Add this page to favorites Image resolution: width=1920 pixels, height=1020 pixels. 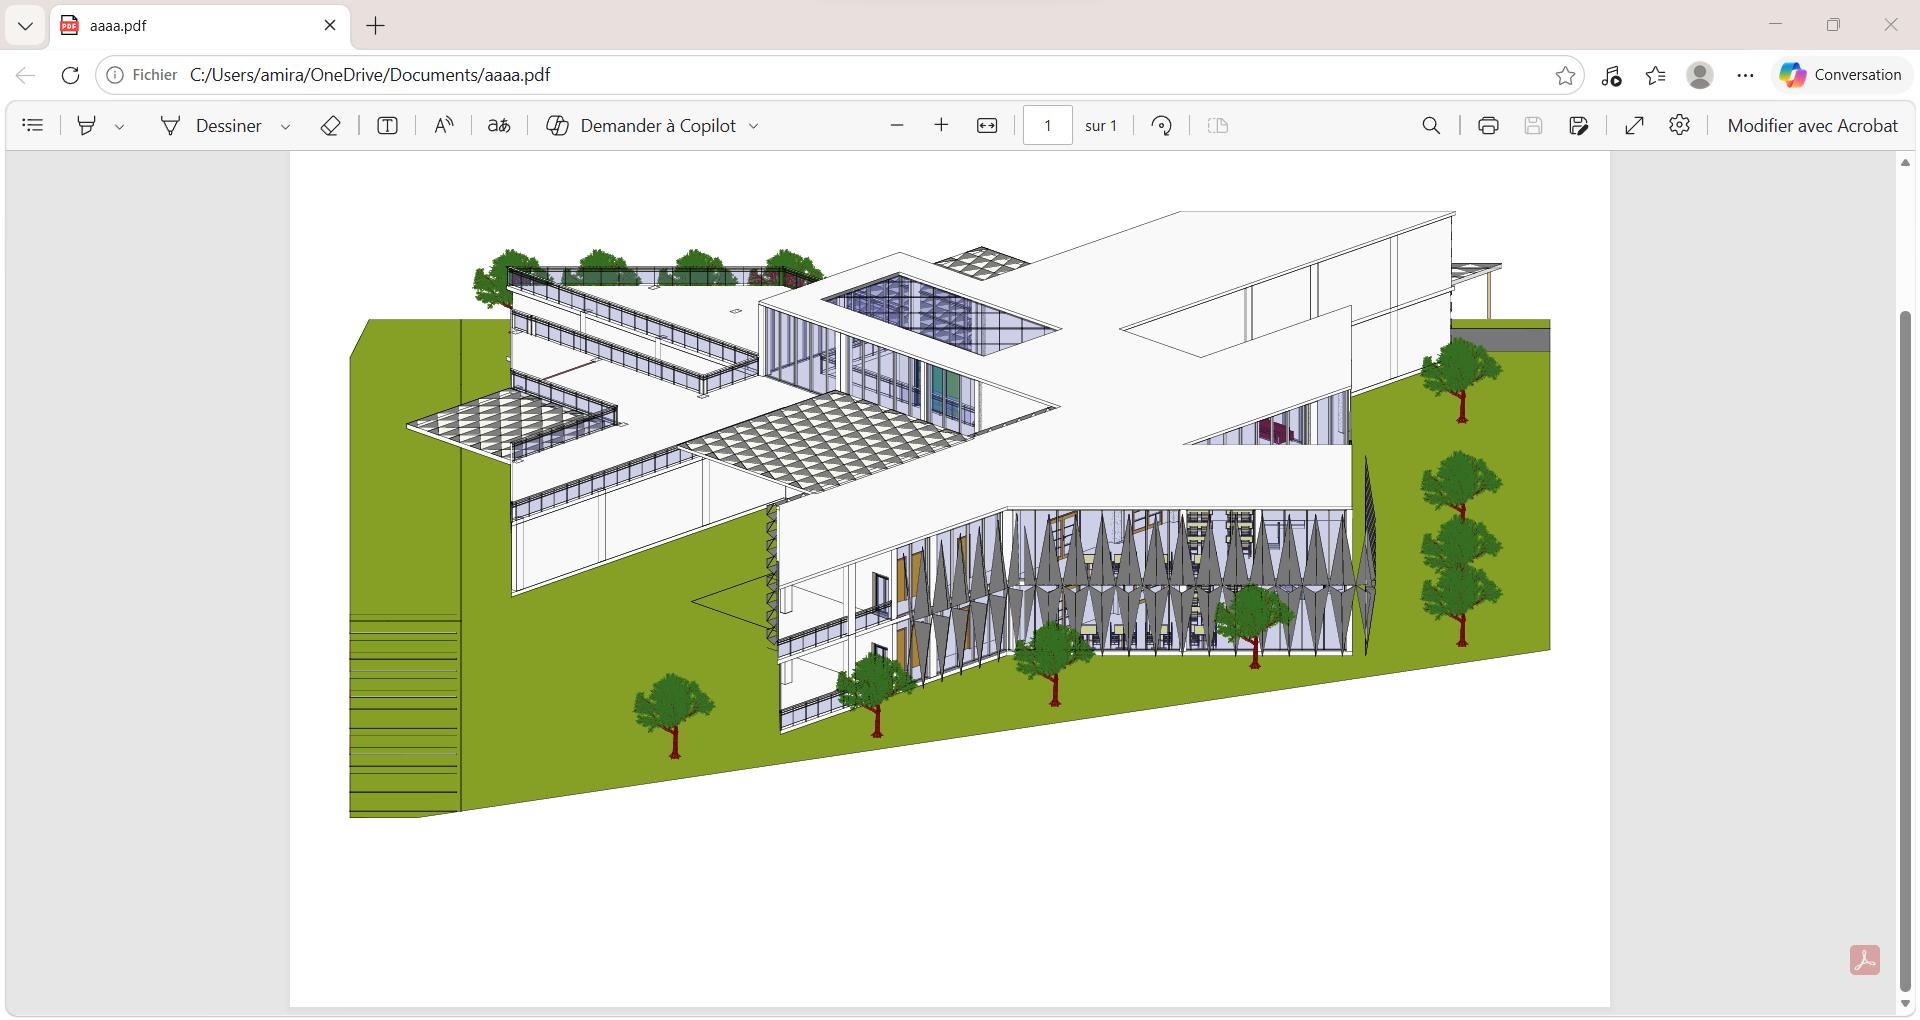click(1565, 76)
